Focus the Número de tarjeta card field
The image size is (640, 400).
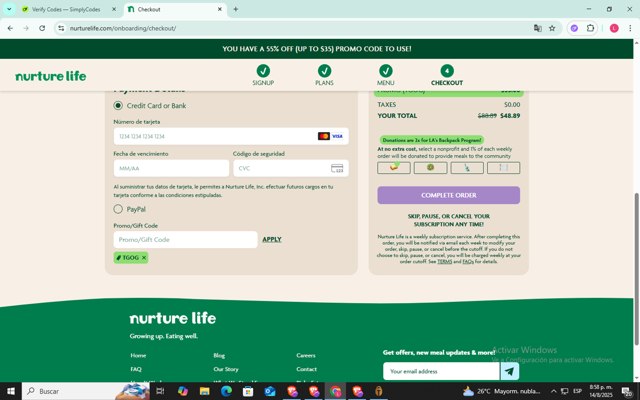231,136
